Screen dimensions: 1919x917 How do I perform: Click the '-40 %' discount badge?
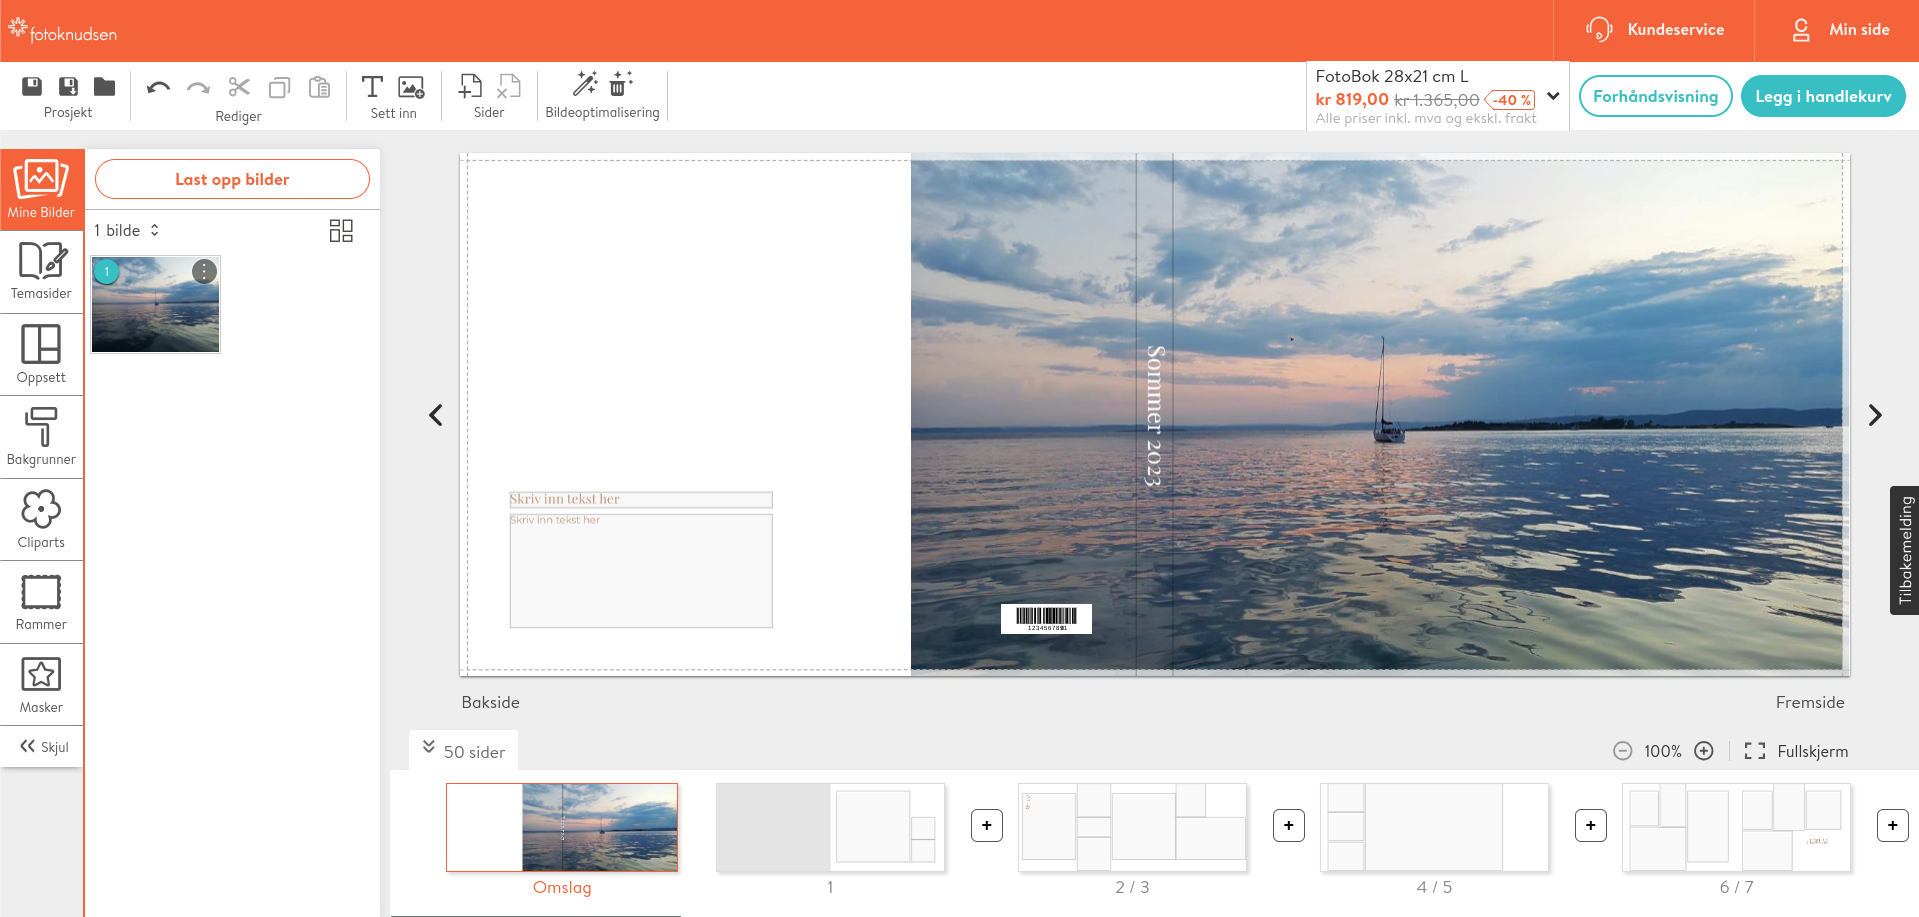[1511, 100]
